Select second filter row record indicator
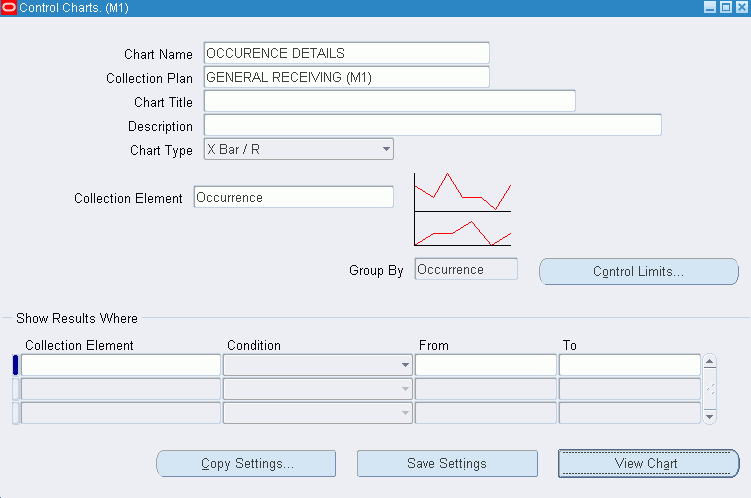Viewport: 751px width, 498px height. click(15, 389)
